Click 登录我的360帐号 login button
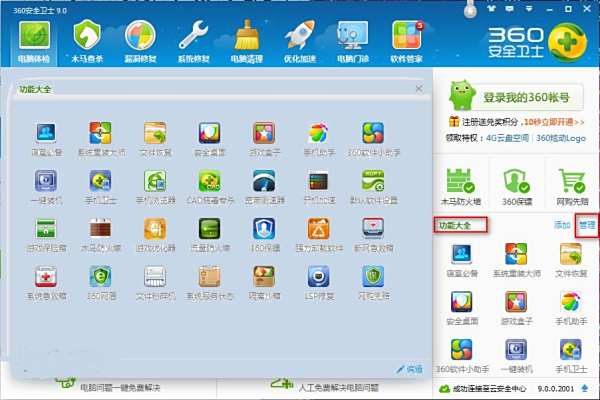 [x=526, y=97]
